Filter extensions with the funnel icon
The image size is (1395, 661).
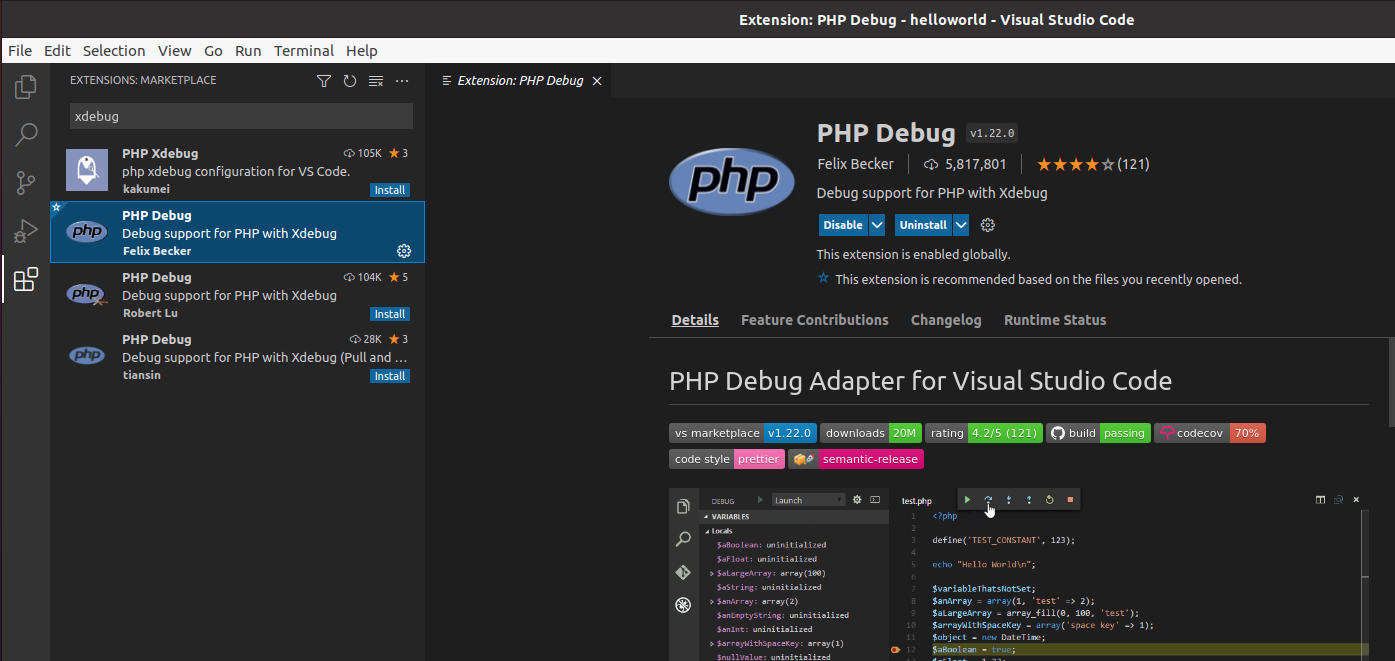pos(324,81)
